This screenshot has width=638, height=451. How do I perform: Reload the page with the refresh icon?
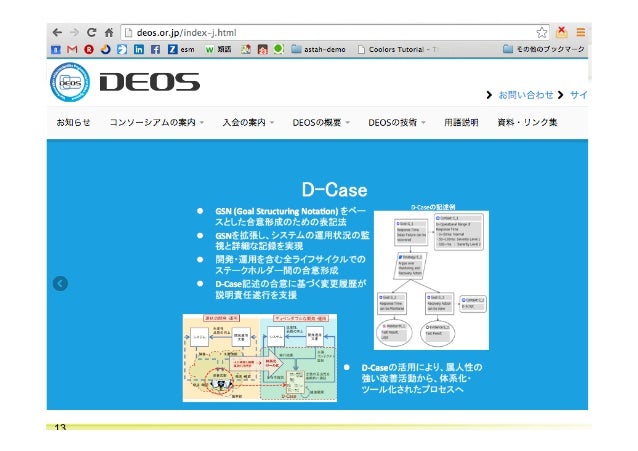[x=92, y=33]
